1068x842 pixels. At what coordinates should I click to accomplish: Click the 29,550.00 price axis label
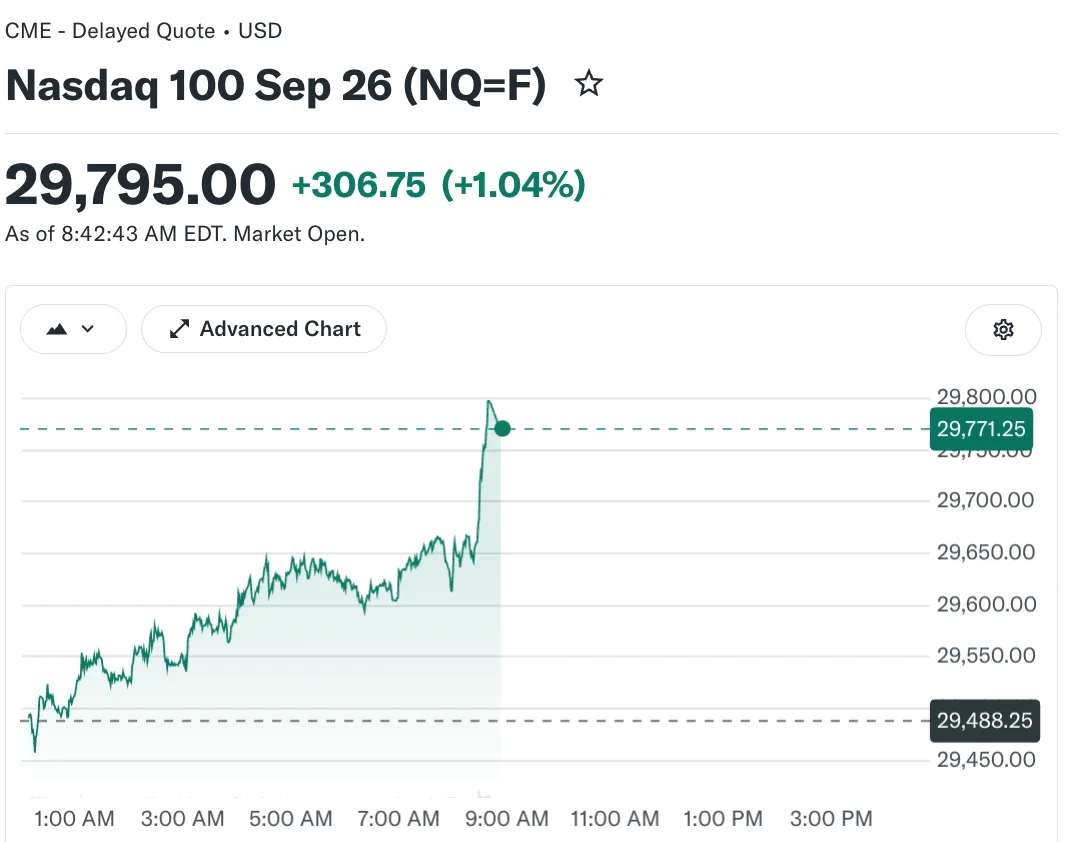point(986,655)
